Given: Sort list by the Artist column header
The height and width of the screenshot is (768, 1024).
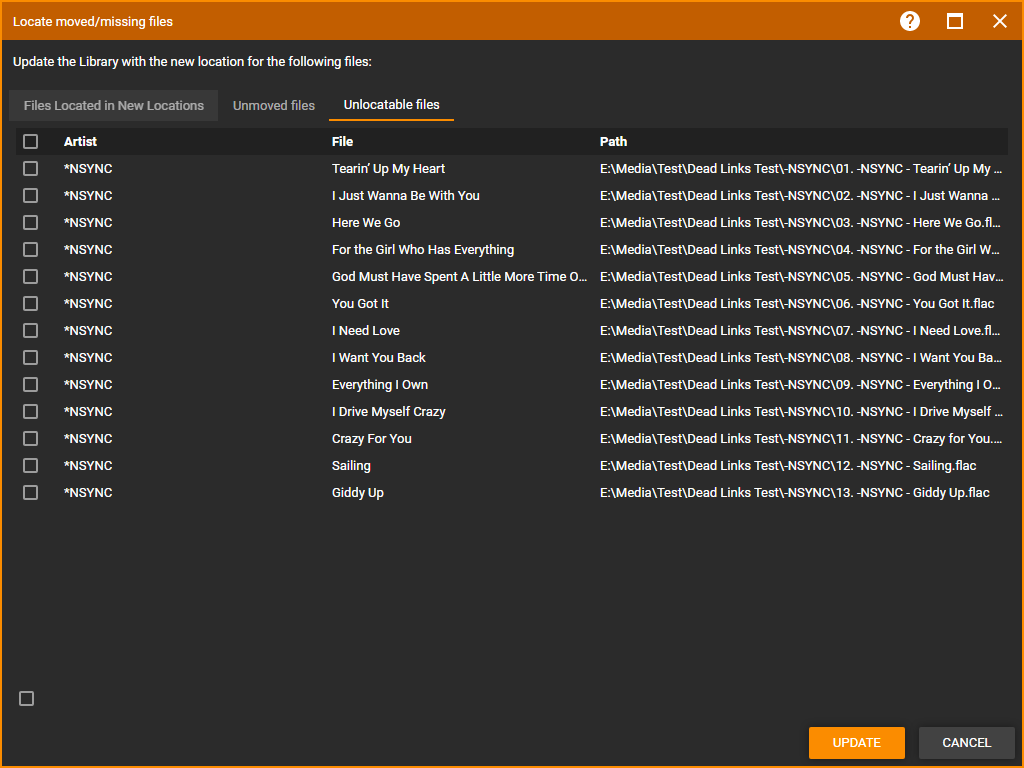Looking at the screenshot, I should coord(80,142).
